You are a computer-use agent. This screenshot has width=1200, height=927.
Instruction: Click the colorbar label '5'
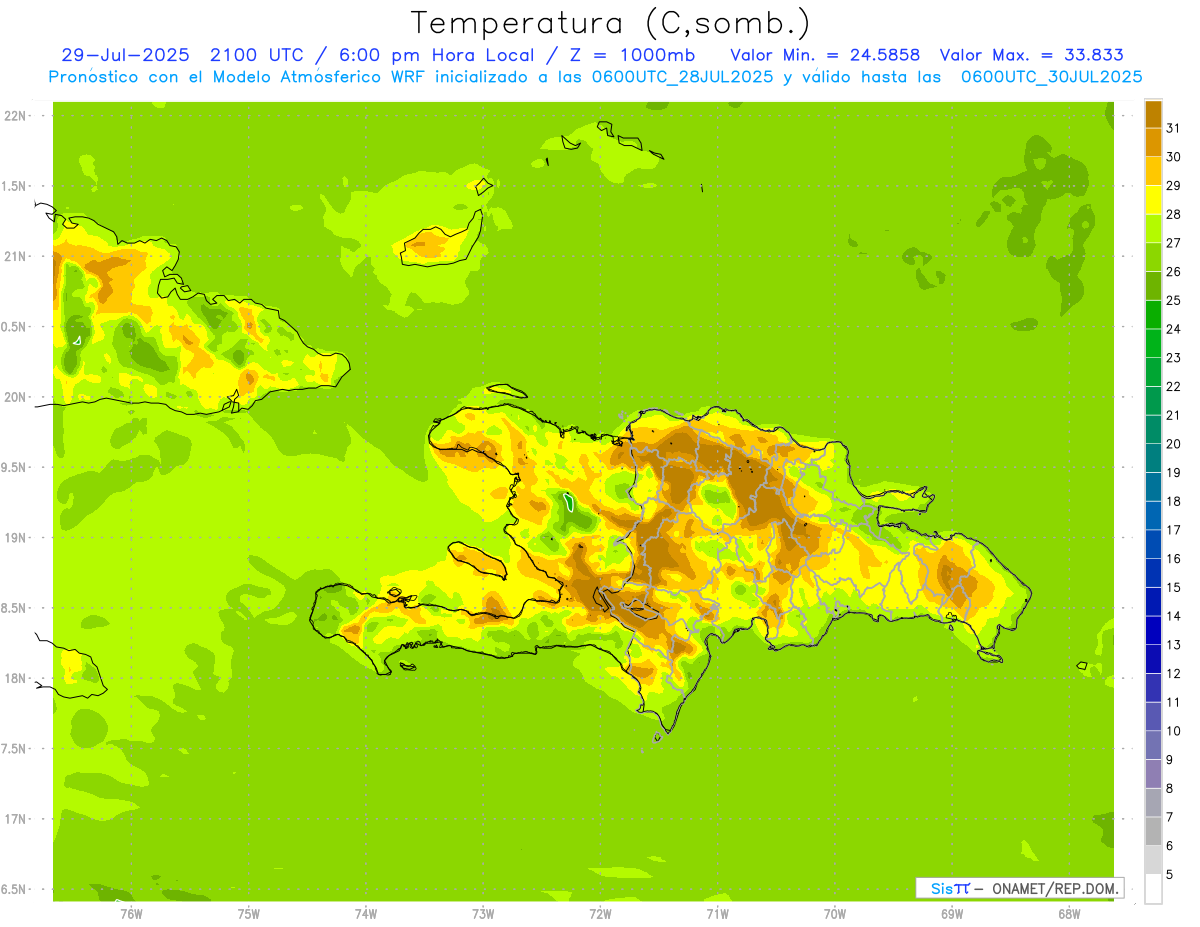(1169, 874)
